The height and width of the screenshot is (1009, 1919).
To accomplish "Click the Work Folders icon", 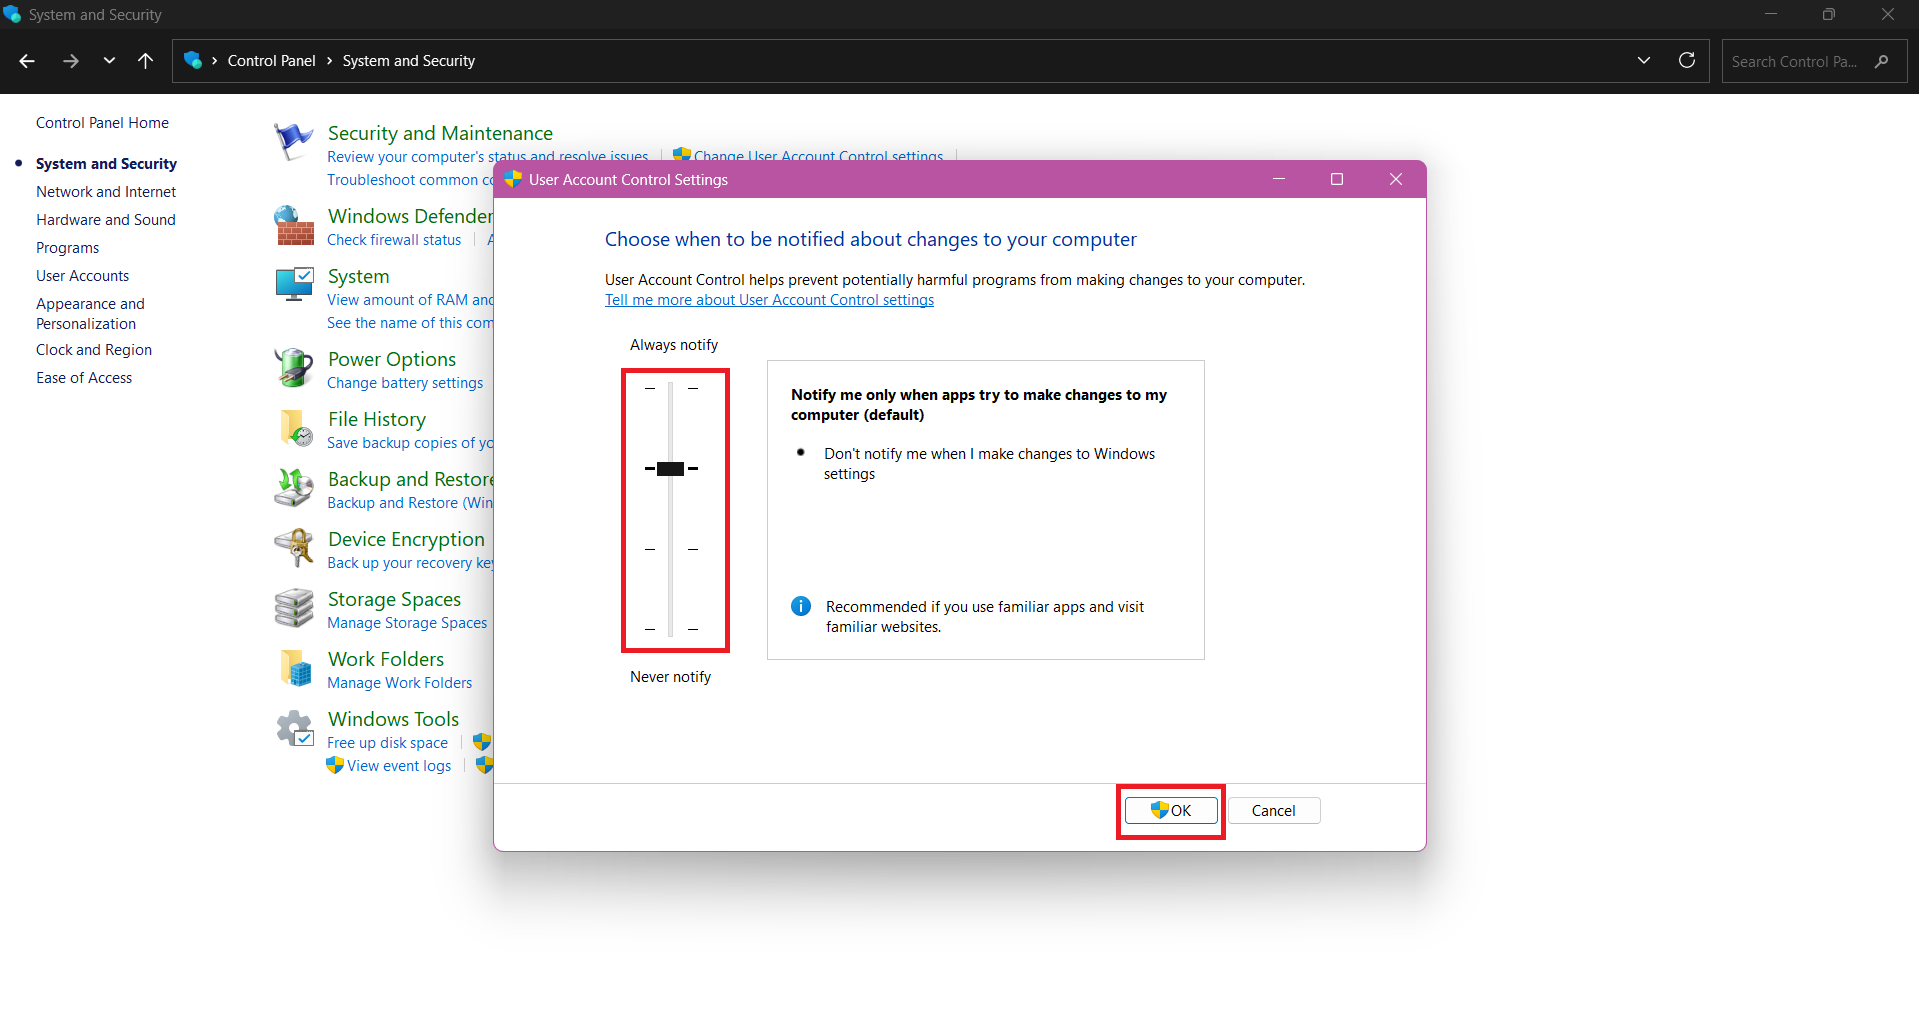I will click(x=295, y=668).
